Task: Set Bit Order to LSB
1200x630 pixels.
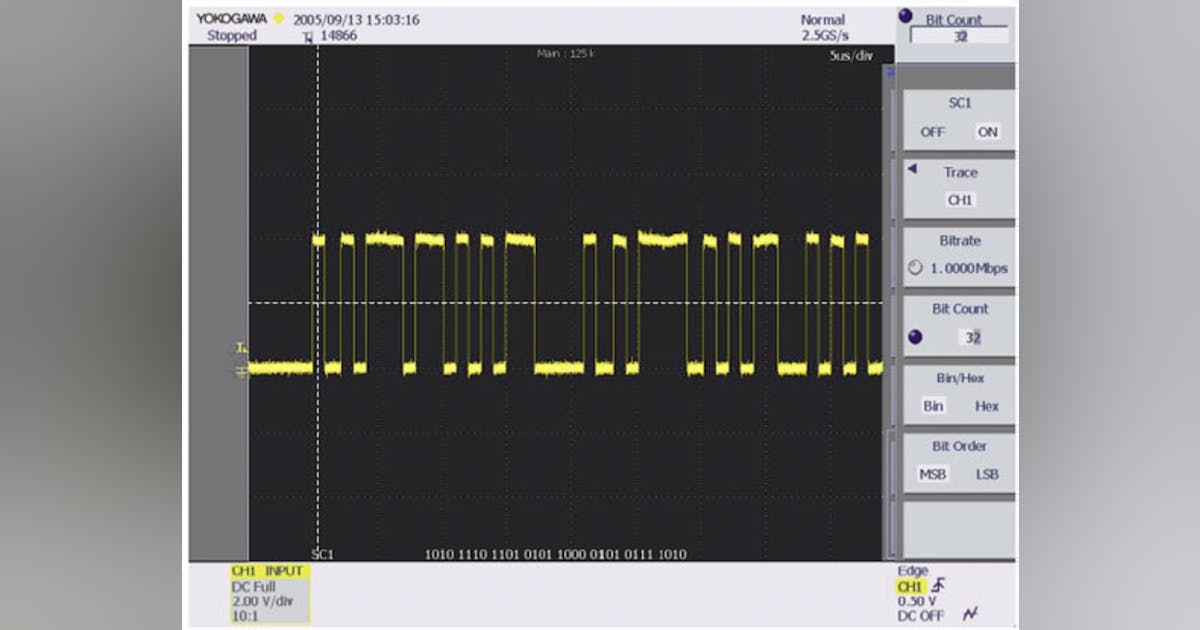Action: [988, 474]
